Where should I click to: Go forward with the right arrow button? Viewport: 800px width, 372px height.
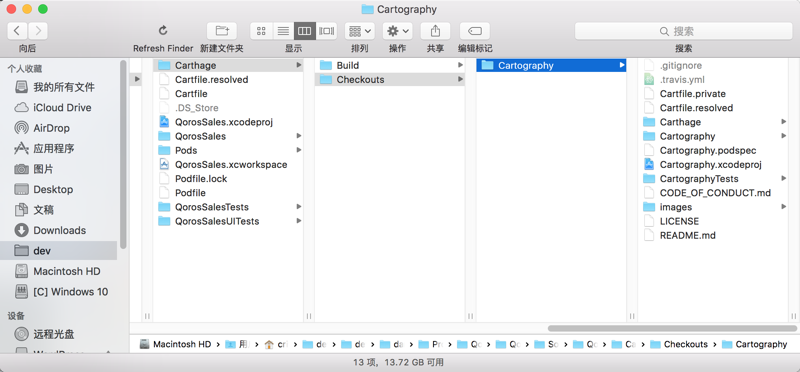(x=38, y=31)
